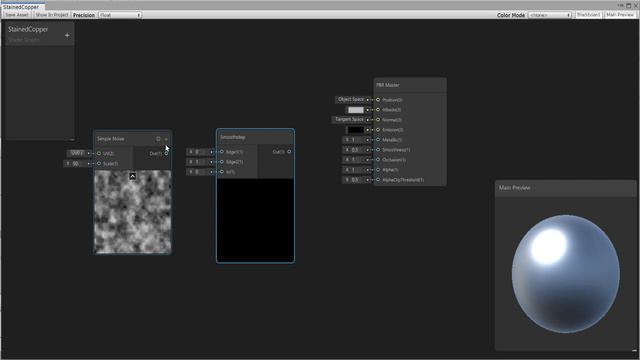Viewport: 640px width, 360px height.
Task: Open the gray Albedo color swatch
Action: (356, 110)
